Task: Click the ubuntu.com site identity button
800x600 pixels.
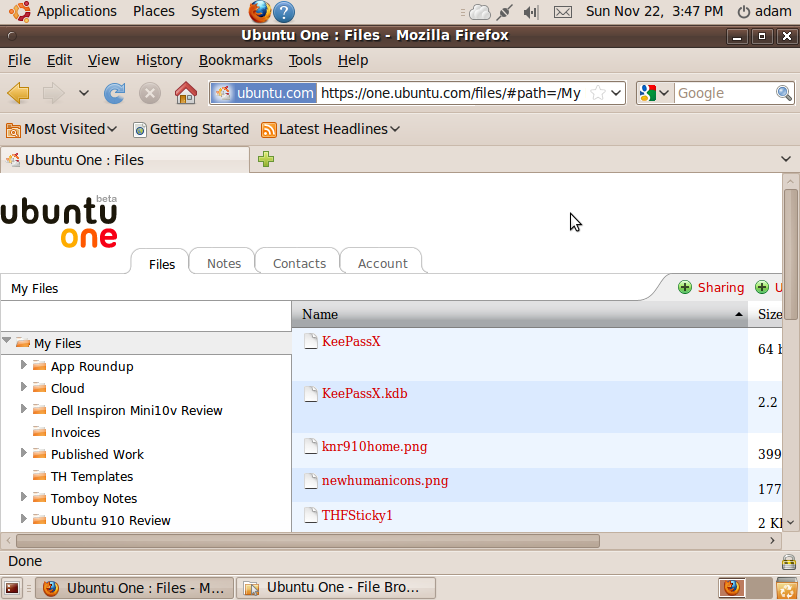Action: point(264,93)
